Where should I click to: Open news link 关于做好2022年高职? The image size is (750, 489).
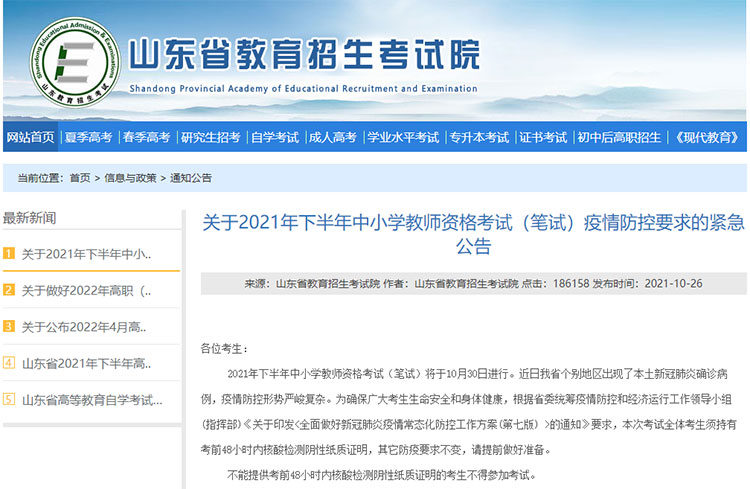coord(86,291)
